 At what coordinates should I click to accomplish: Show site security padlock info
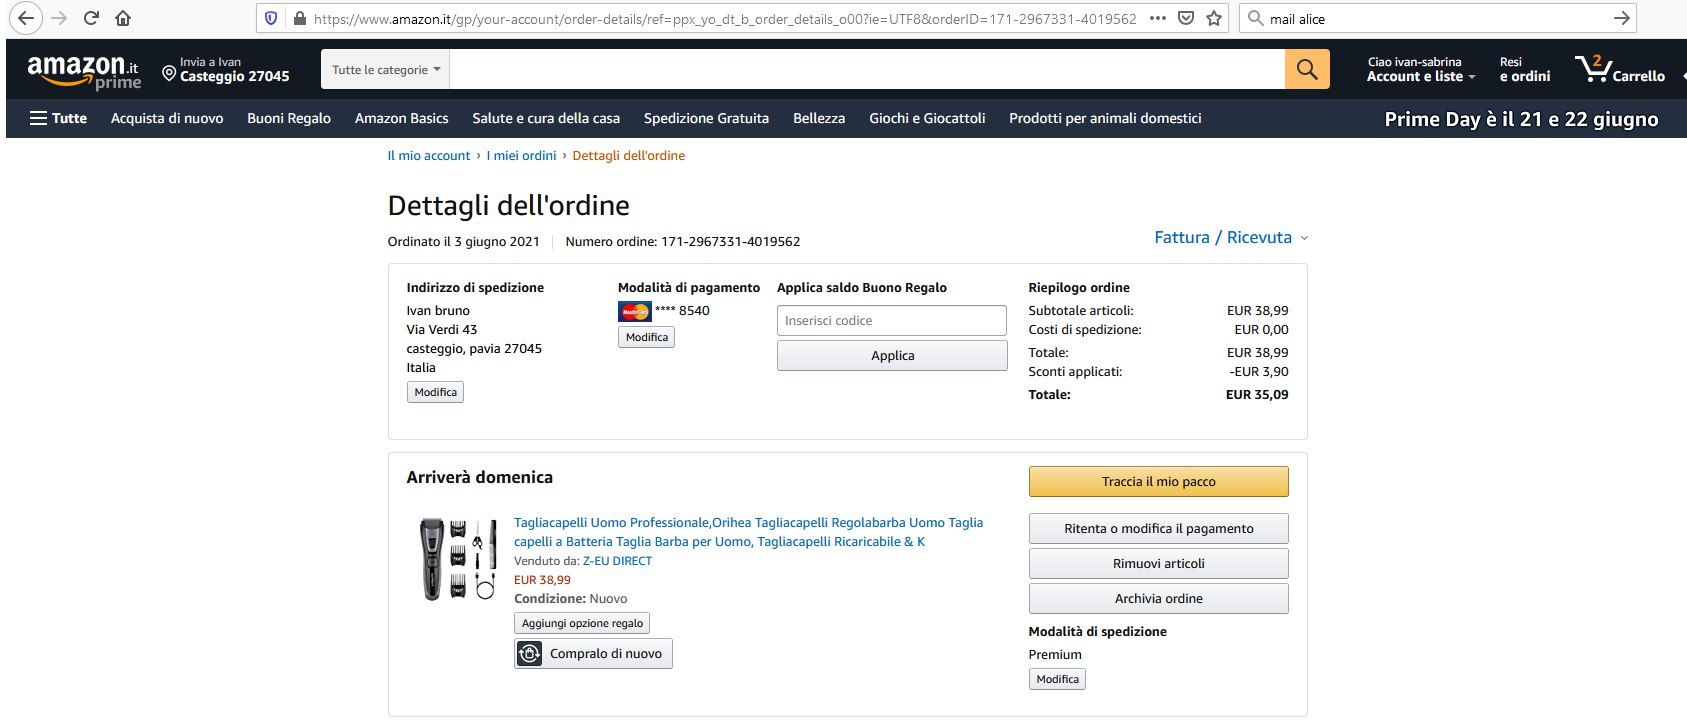coord(299,18)
